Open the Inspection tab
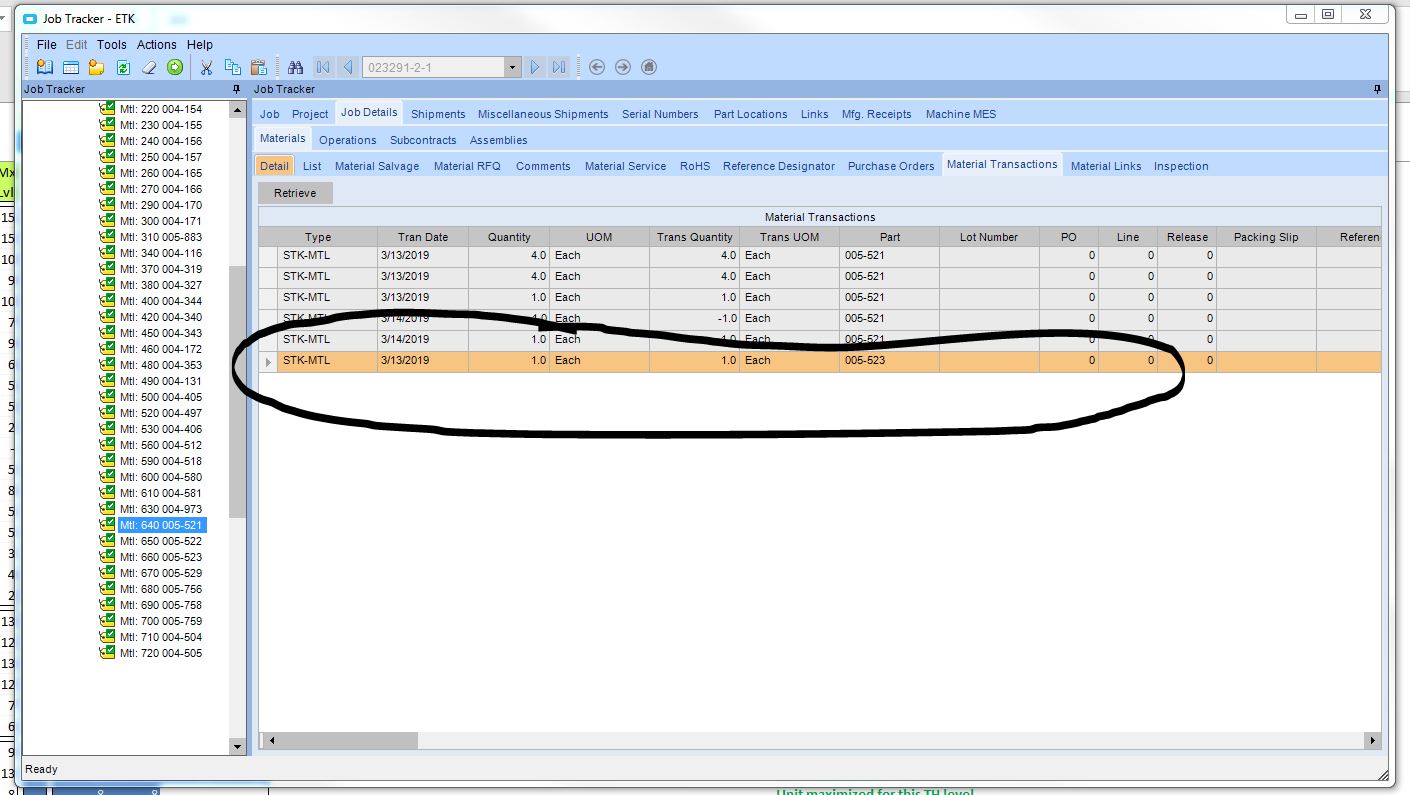 point(1181,166)
